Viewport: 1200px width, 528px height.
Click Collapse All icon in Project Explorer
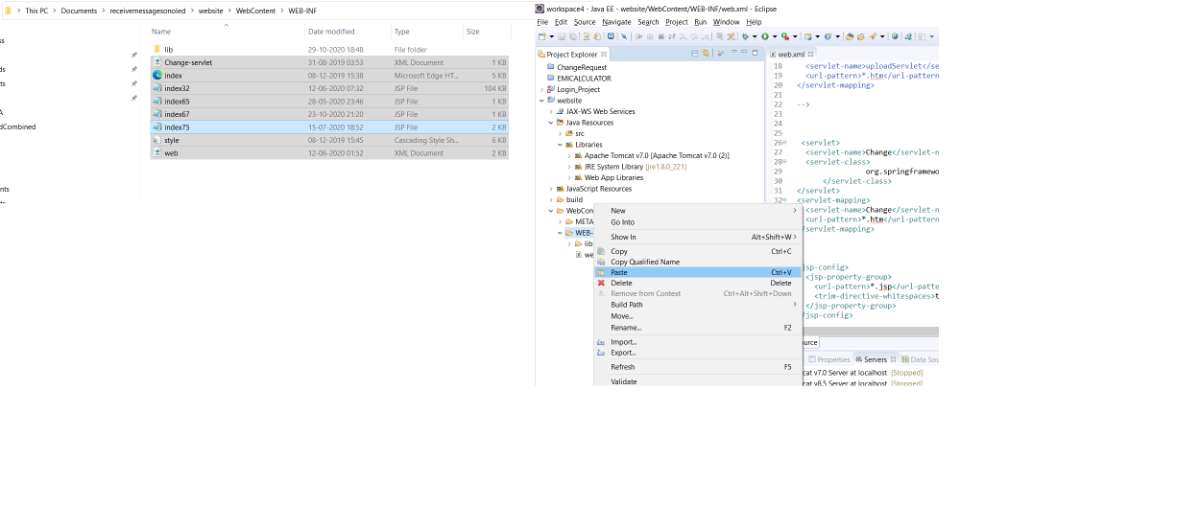coord(695,53)
